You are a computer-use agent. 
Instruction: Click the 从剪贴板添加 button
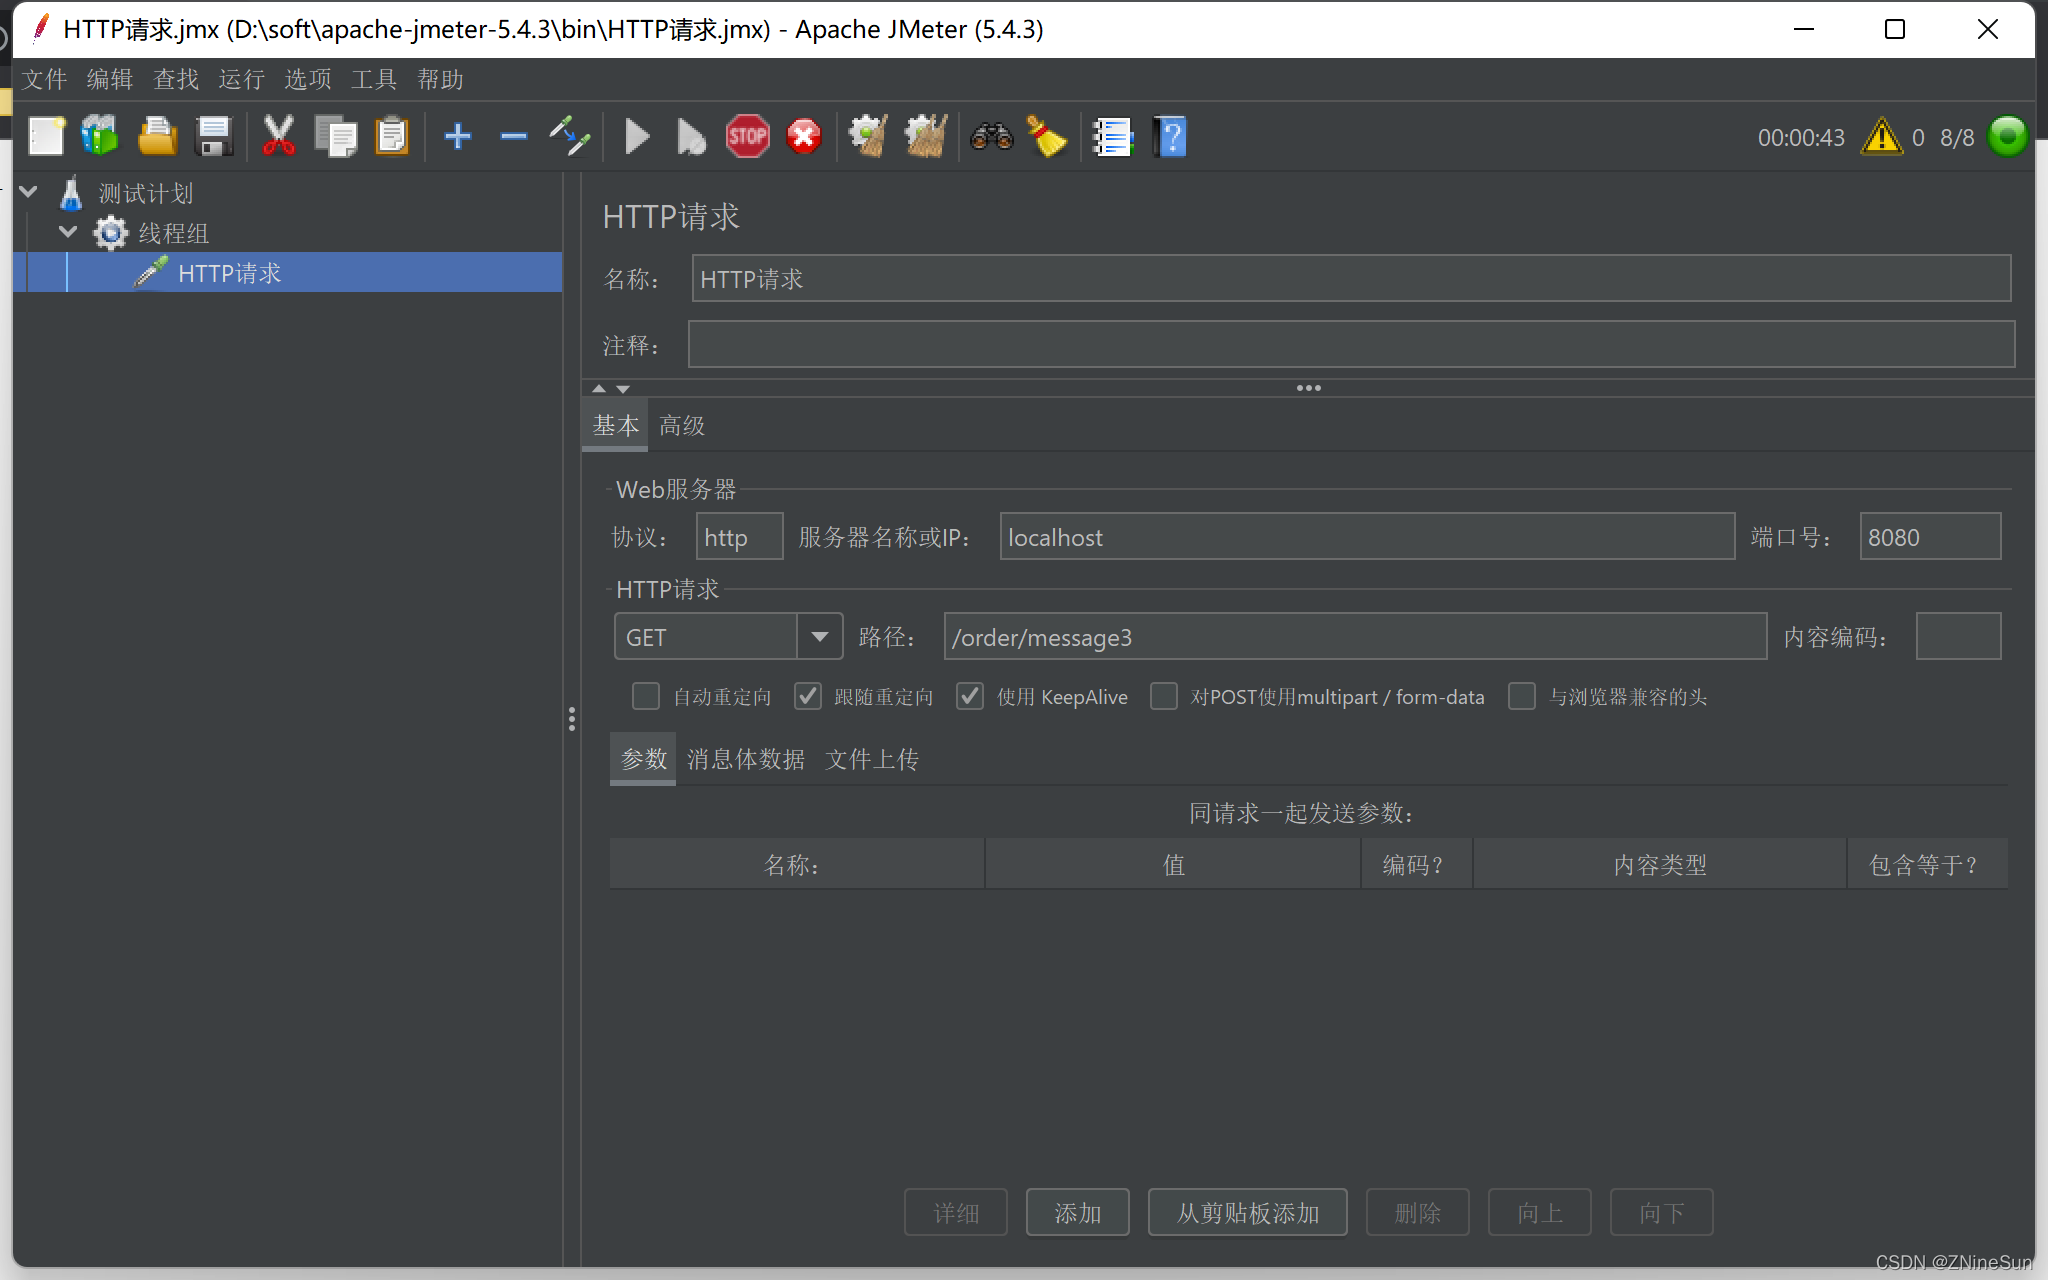click(x=1248, y=1212)
